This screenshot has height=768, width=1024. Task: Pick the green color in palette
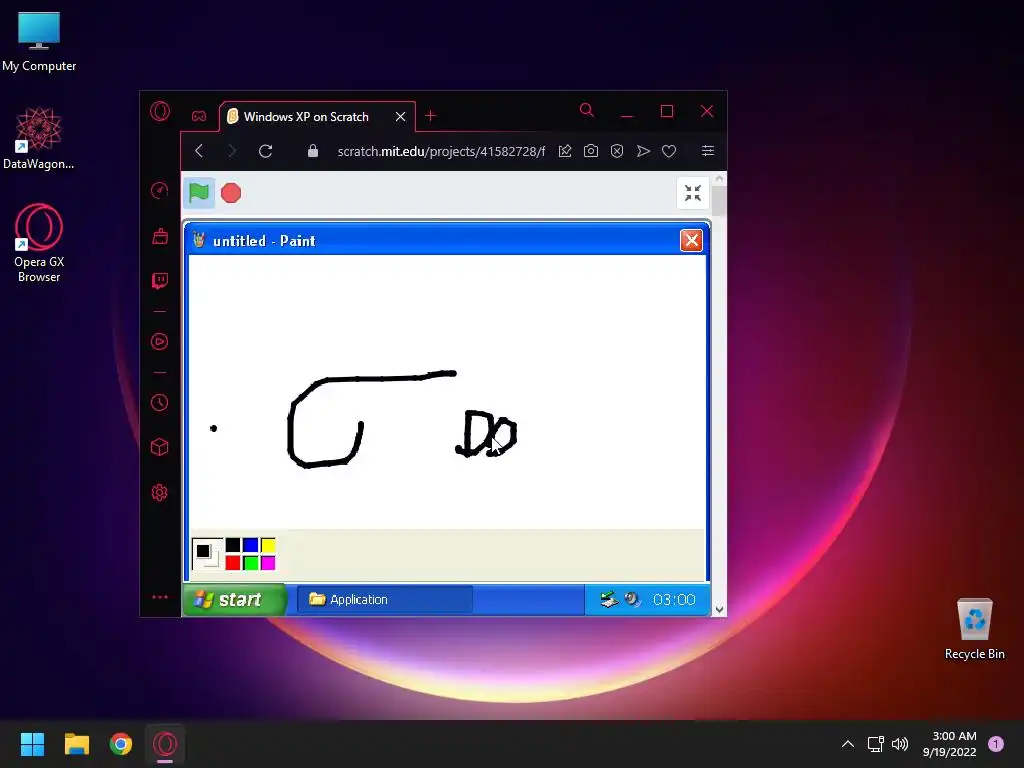(250, 562)
